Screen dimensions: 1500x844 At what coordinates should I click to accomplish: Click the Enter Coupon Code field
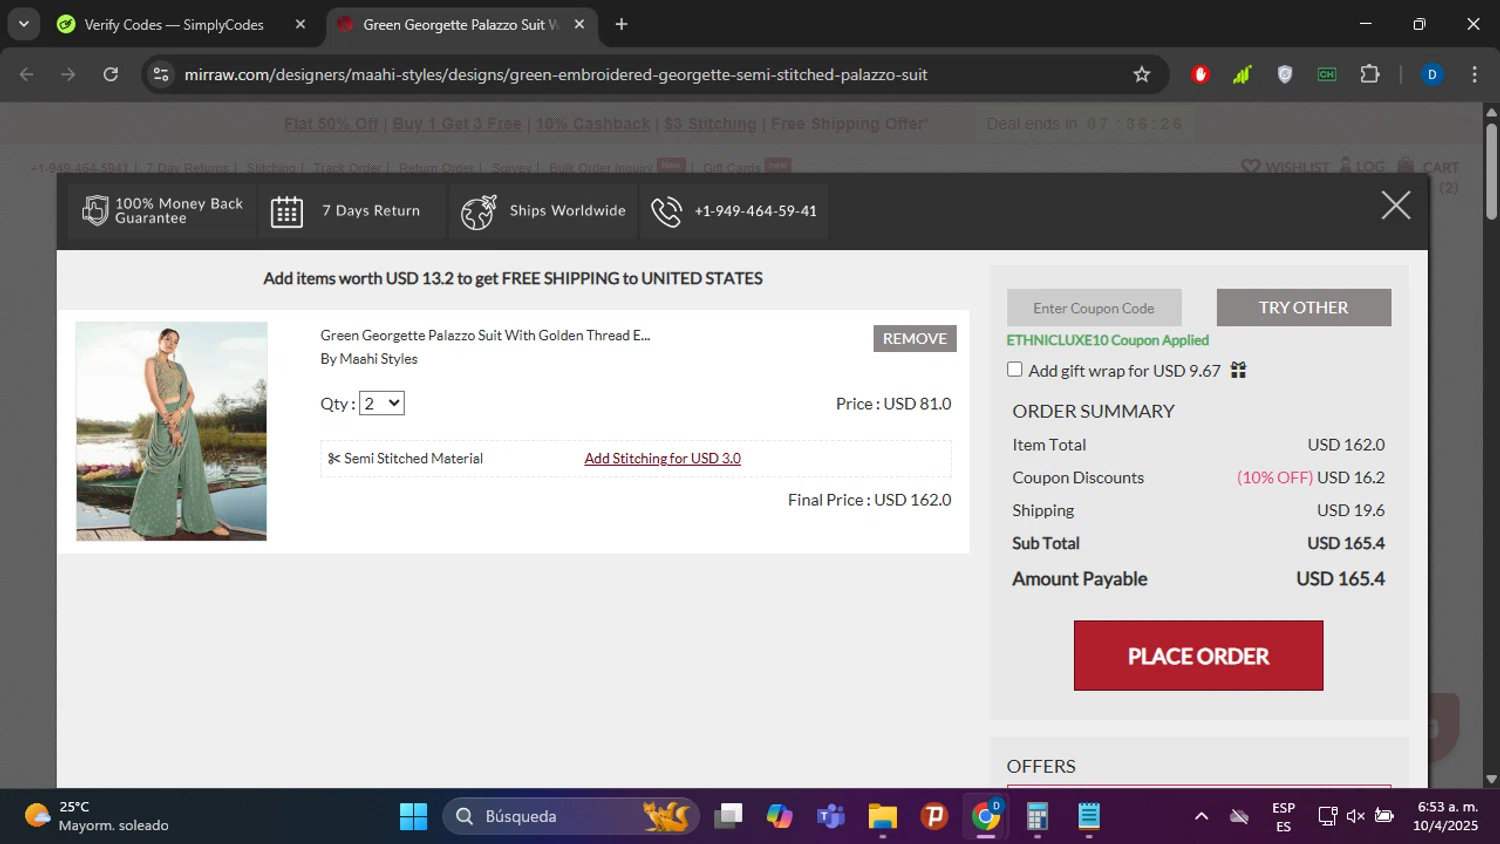tap(1093, 308)
